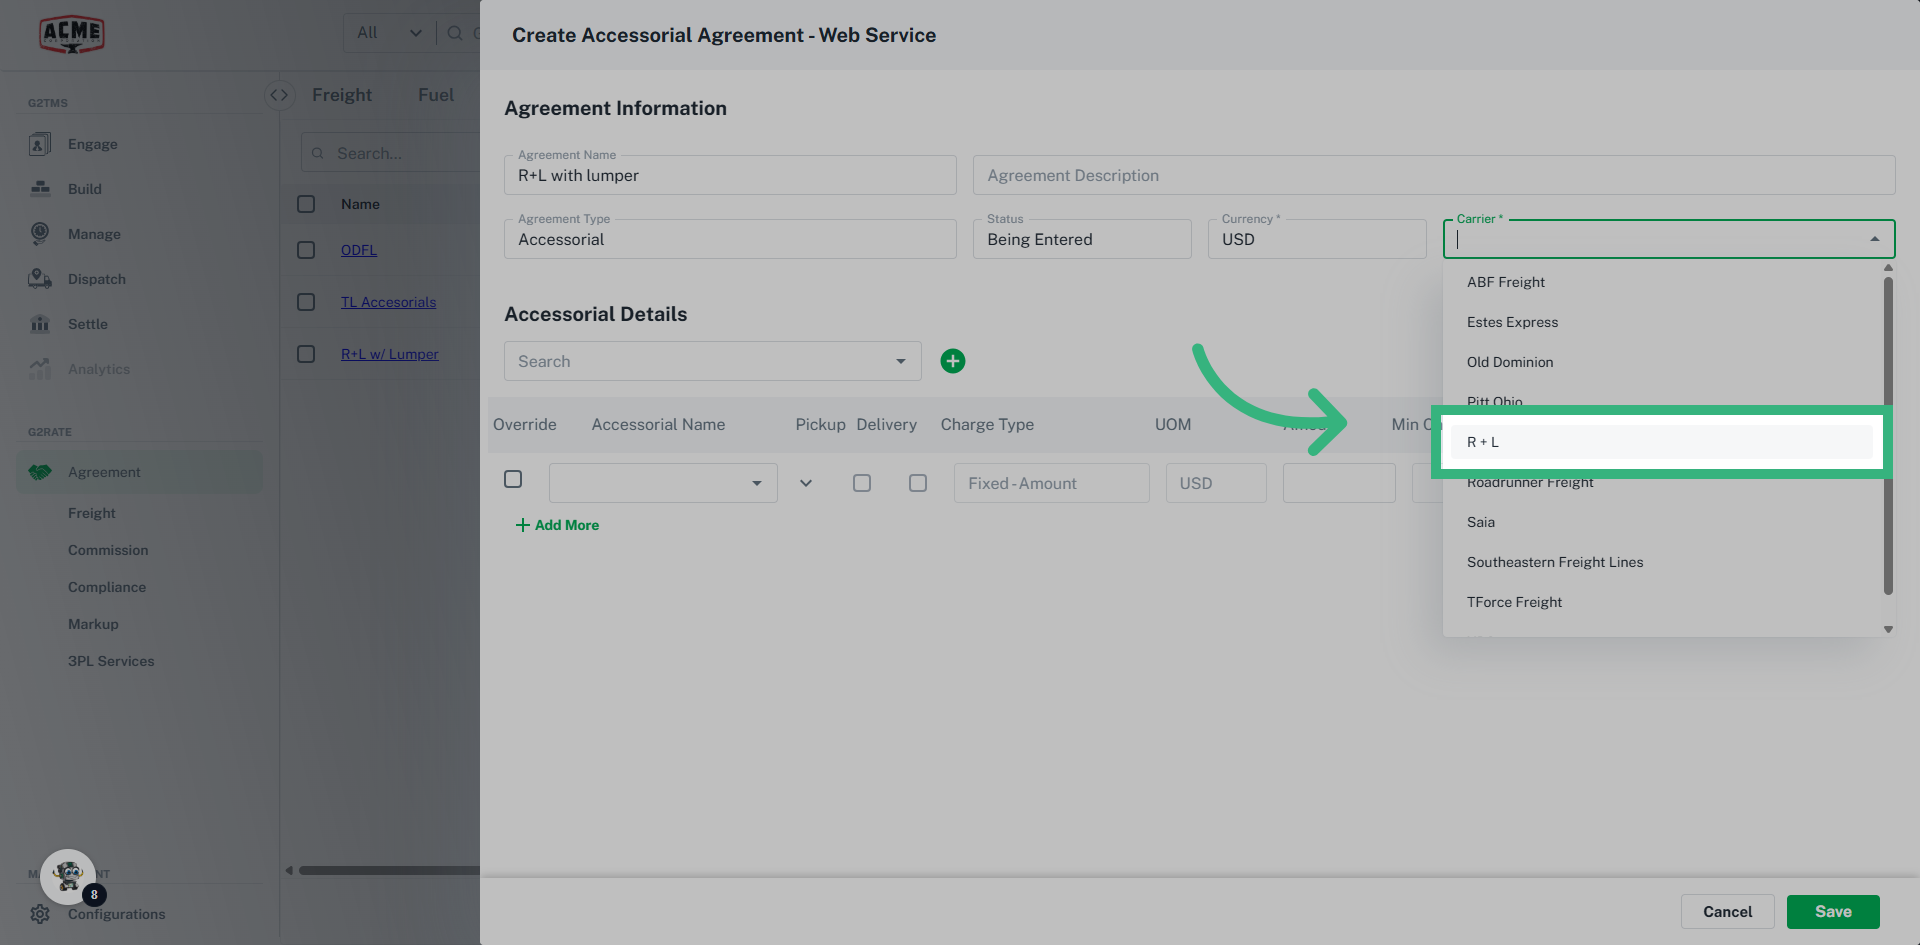Enable the Pickup checkbox for the accessorial
The width and height of the screenshot is (1920, 945).
pyautogui.click(x=861, y=482)
